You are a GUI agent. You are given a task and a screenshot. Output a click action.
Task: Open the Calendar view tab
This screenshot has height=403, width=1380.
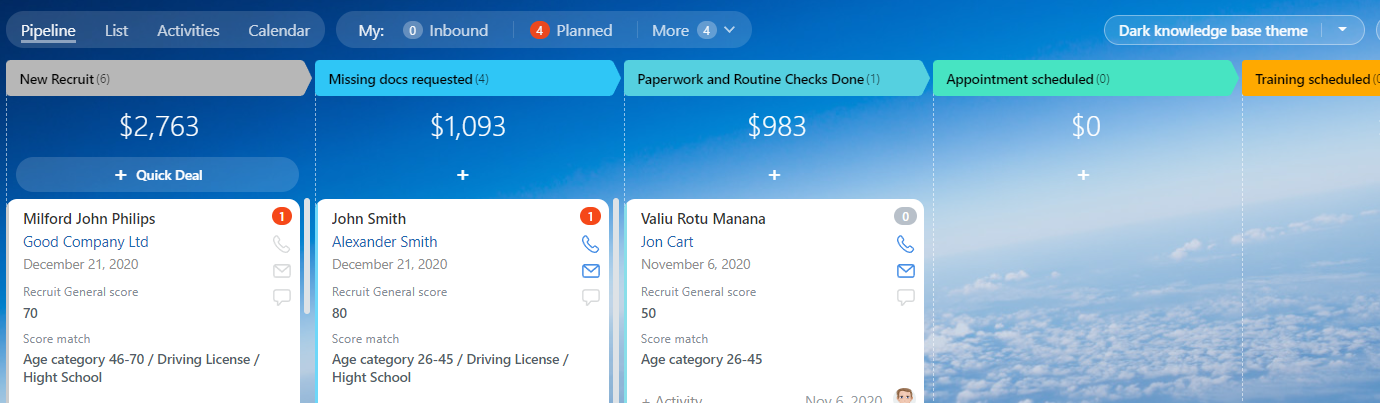tap(279, 30)
